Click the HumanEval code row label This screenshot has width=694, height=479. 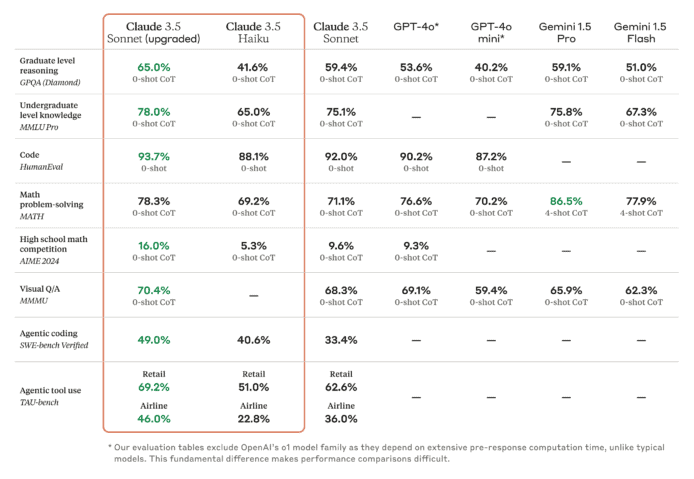pyautogui.click(x=41, y=161)
